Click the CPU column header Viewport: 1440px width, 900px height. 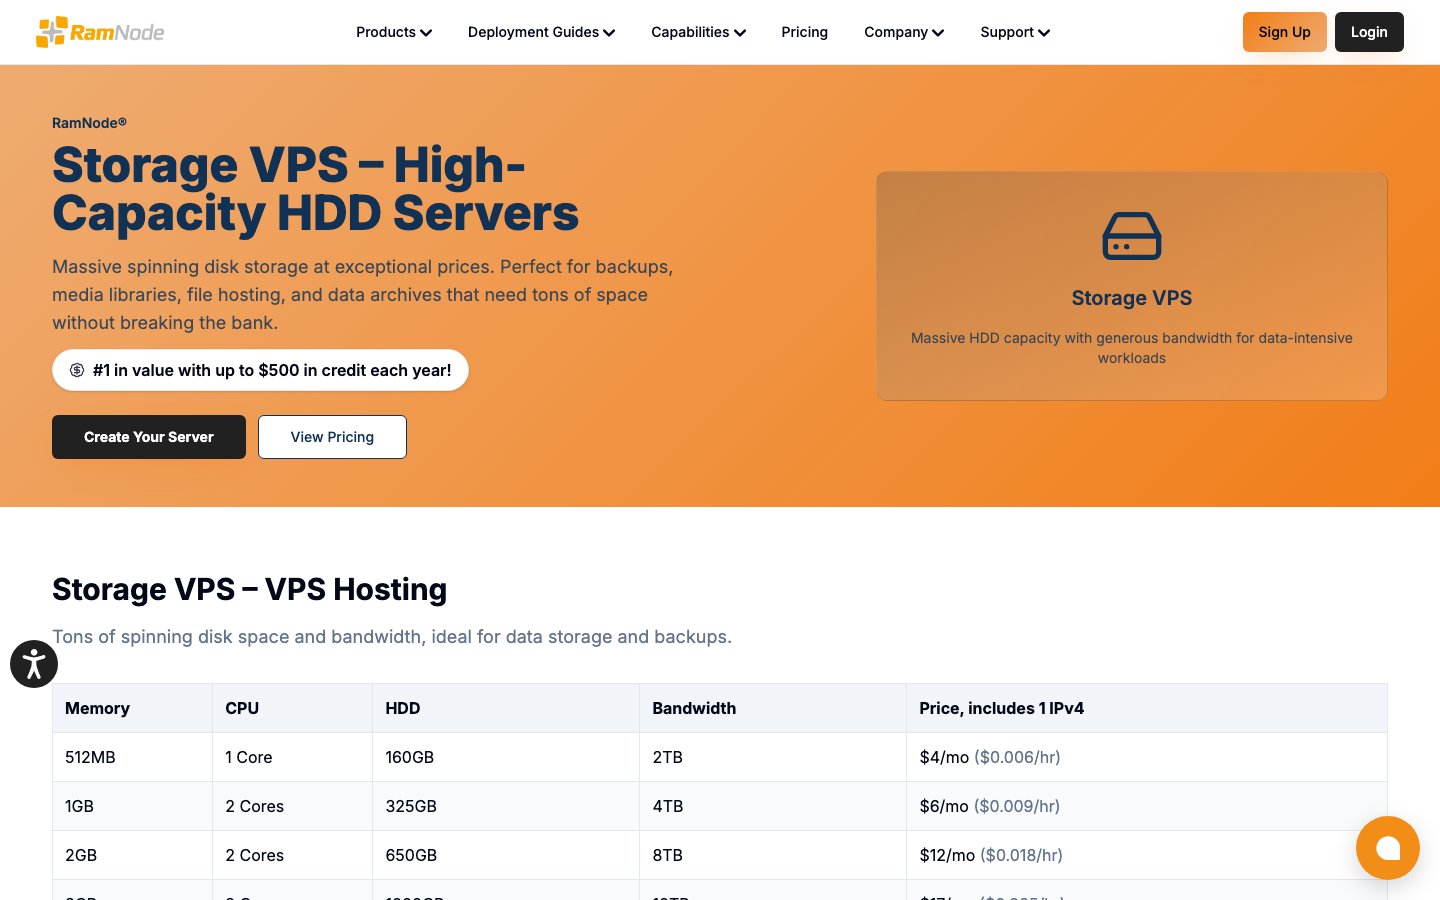(x=292, y=708)
